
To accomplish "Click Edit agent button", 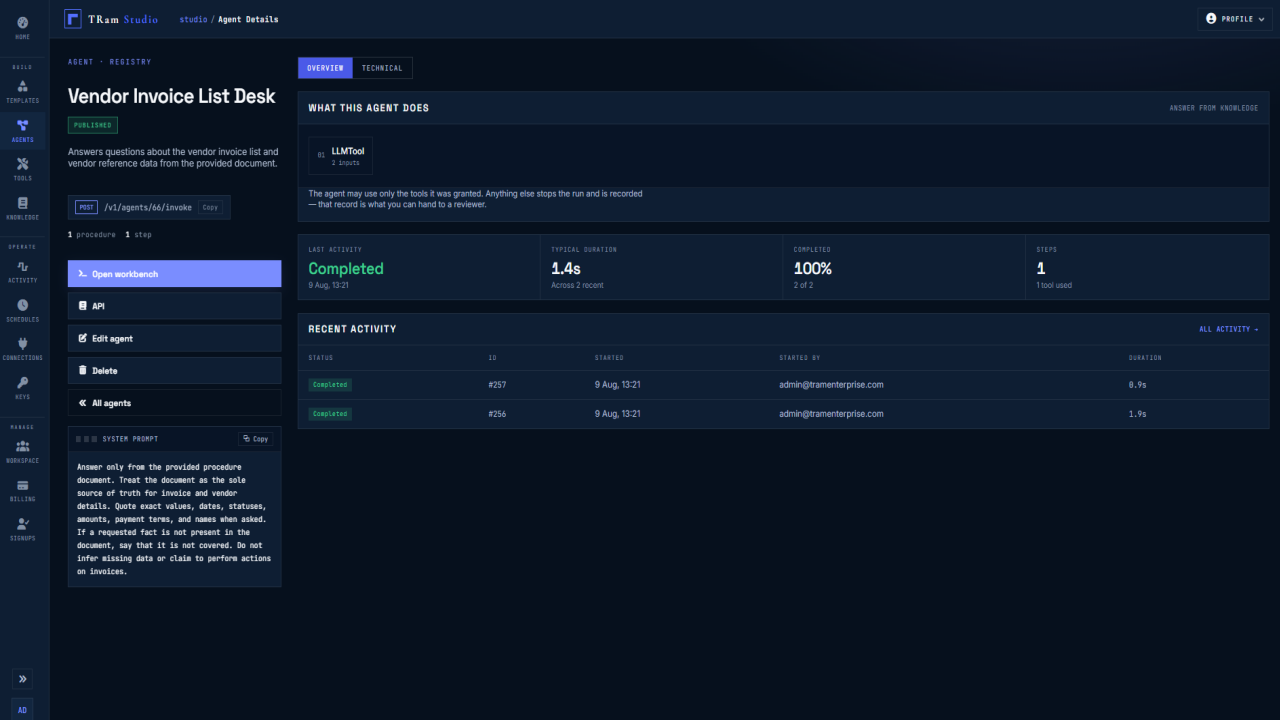I will [x=174, y=338].
